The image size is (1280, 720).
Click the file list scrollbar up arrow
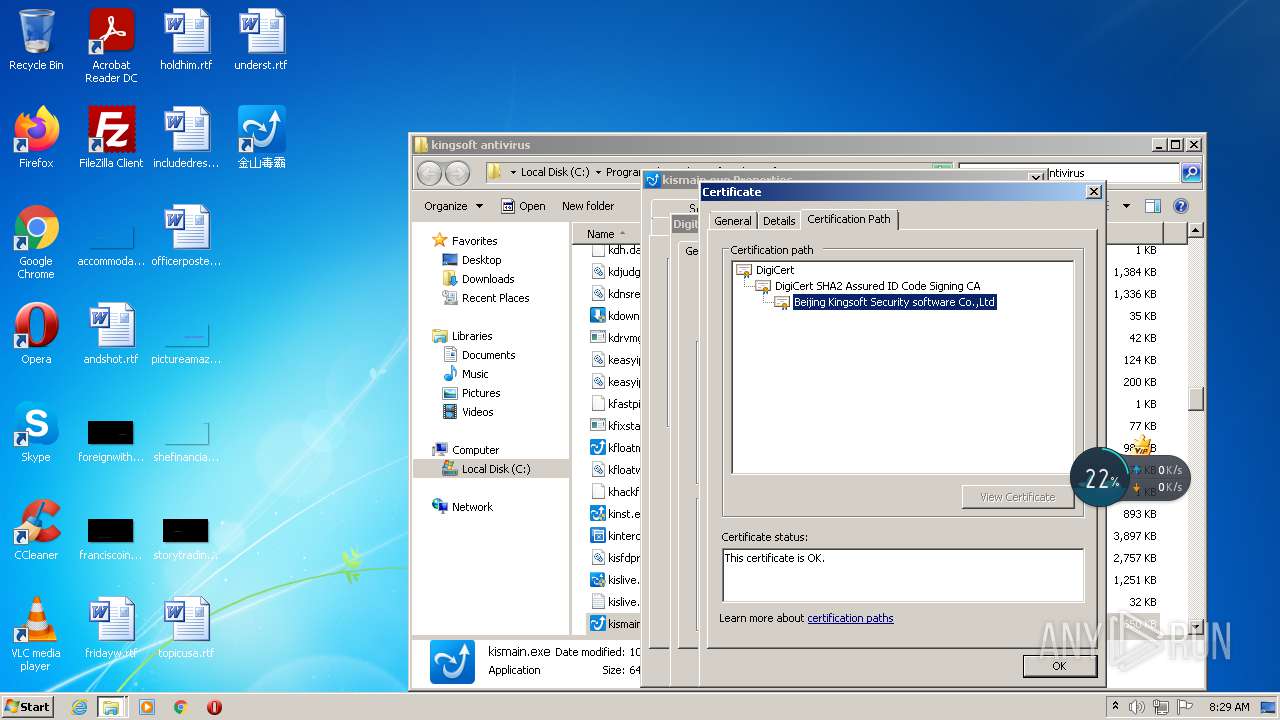(1195, 232)
